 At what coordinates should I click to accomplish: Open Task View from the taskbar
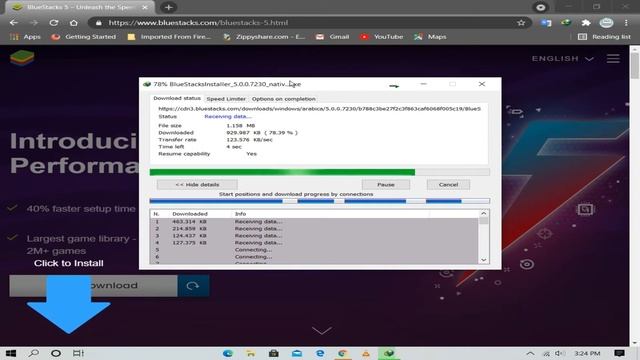point(78,353)
